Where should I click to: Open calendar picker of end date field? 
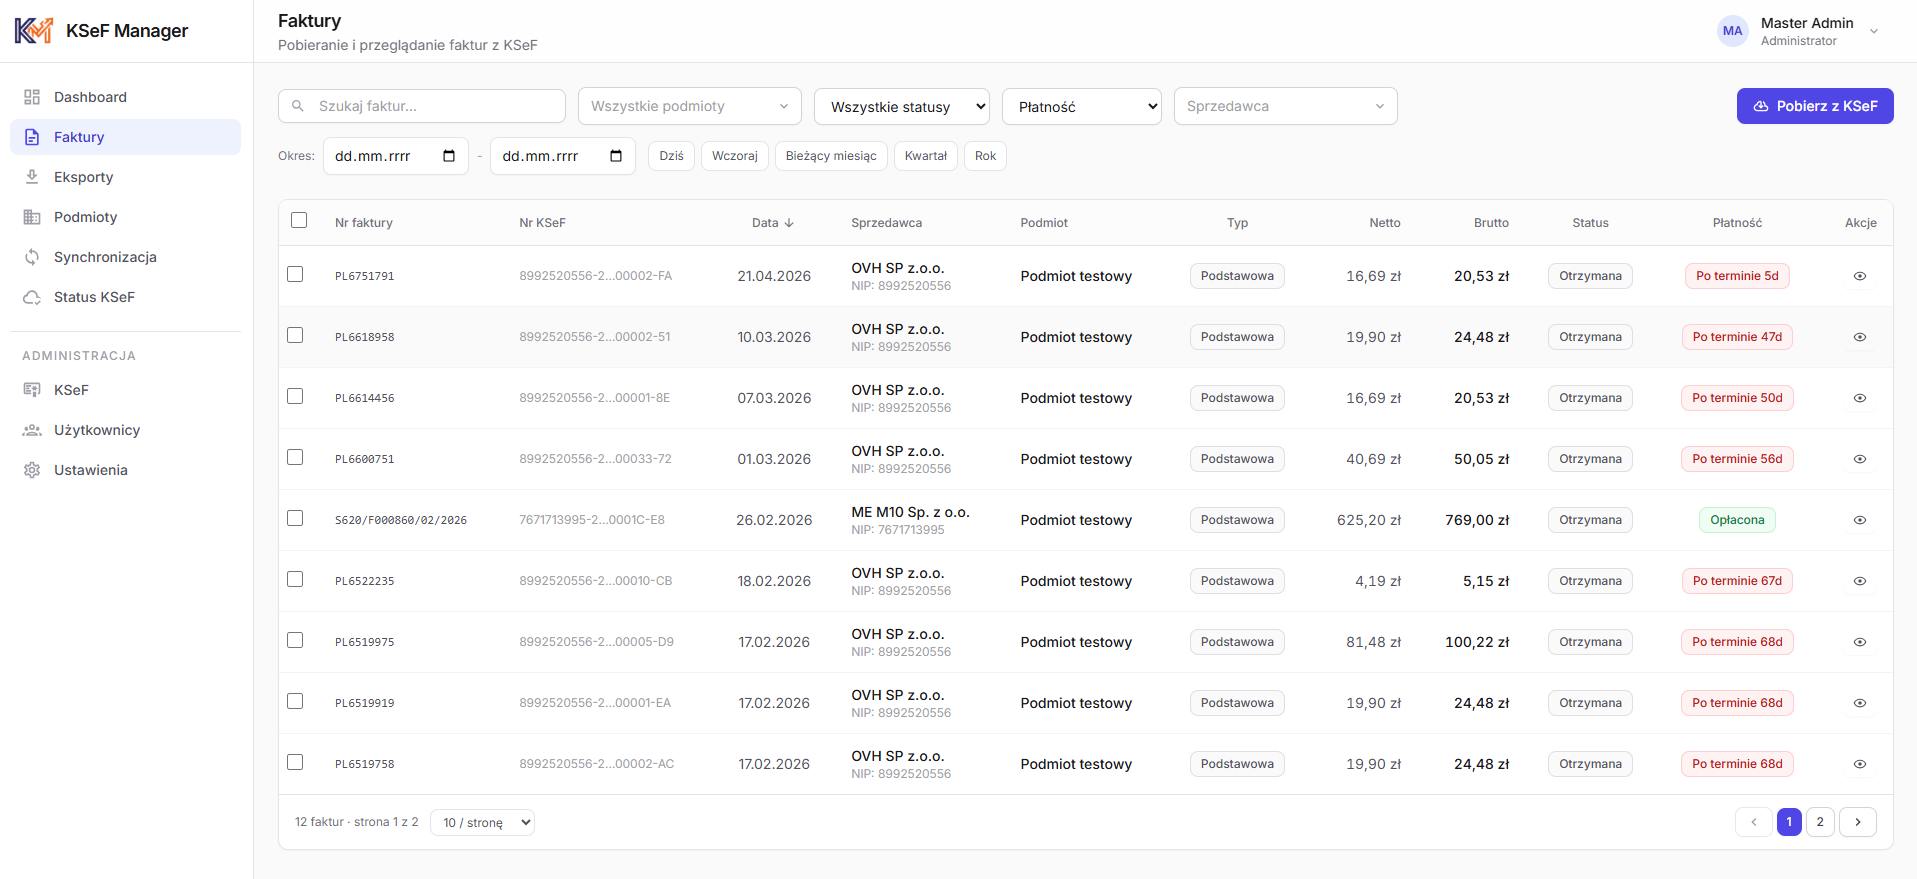pos(616,156)
